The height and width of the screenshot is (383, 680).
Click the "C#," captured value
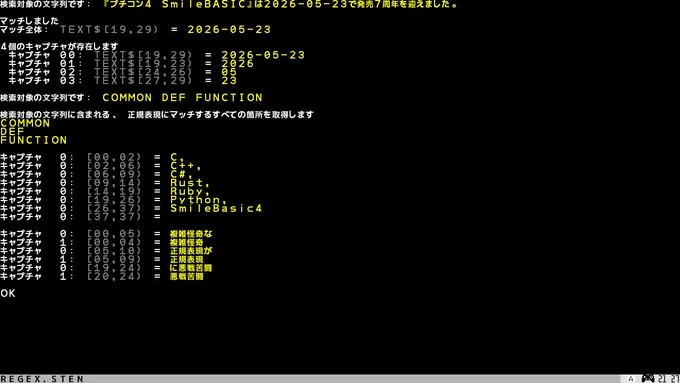(181, 174)
